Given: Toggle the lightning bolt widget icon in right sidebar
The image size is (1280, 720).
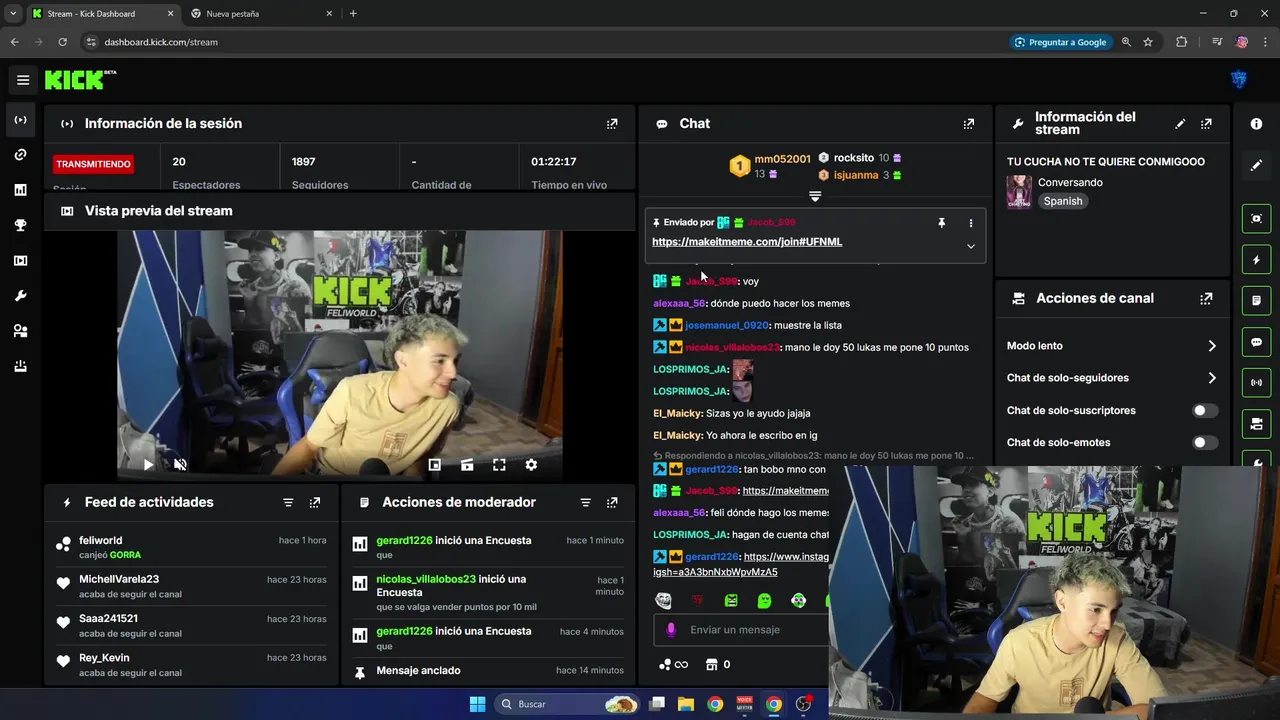Looking at the screenshot, I should (1256, 260).
